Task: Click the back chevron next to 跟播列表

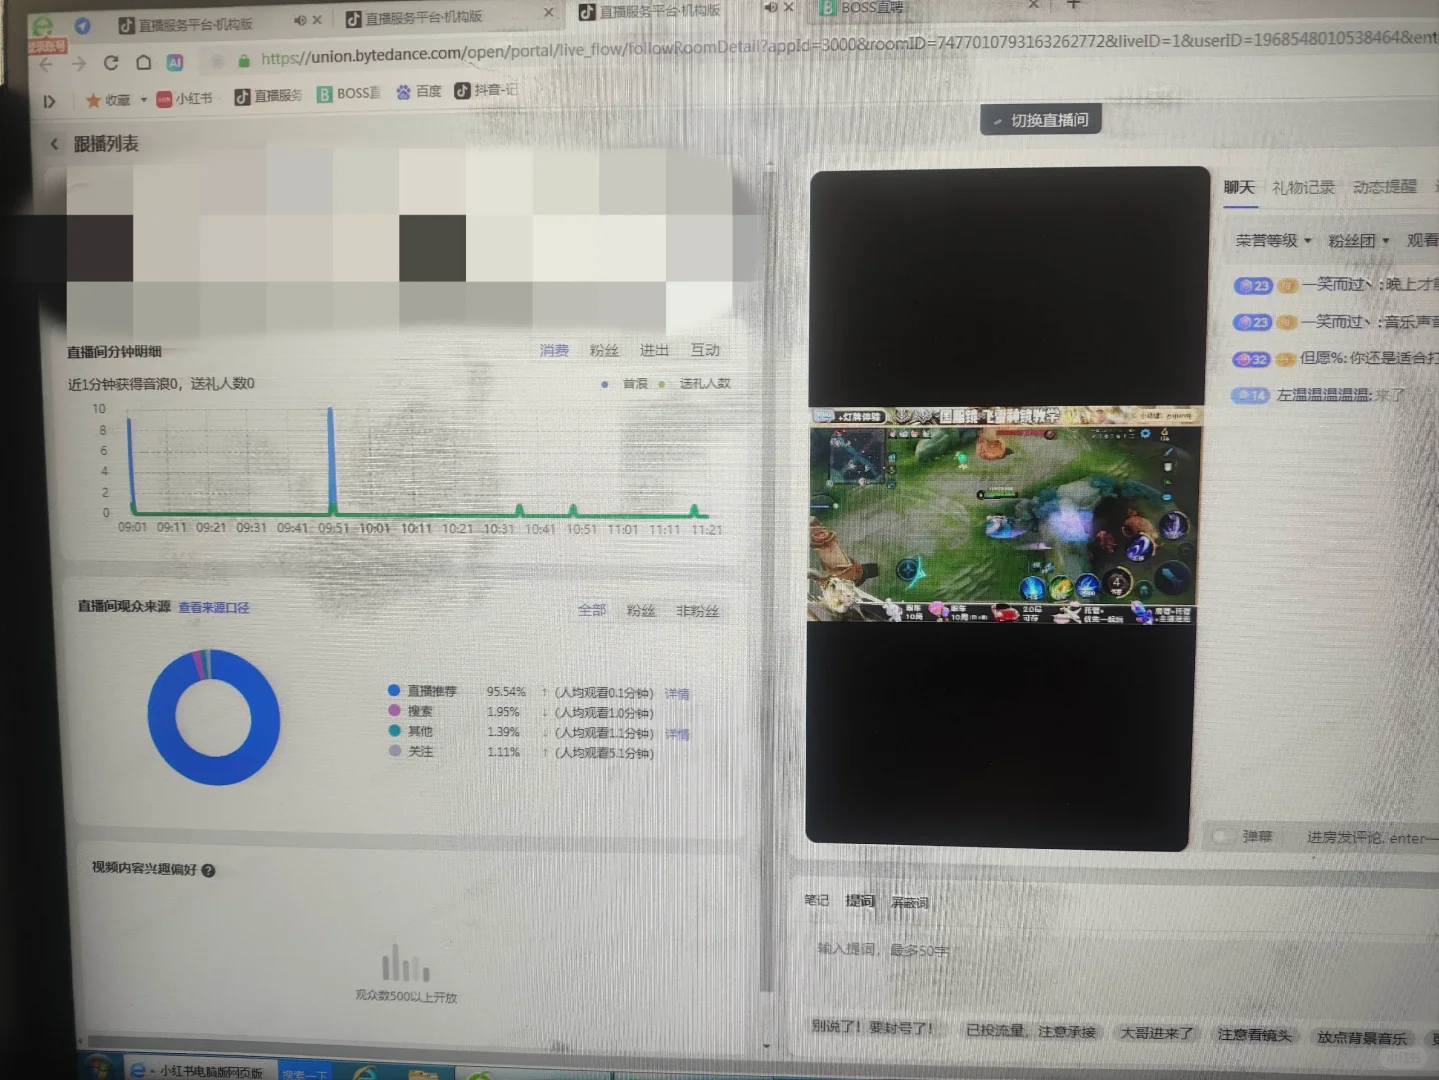Action: (x=54, y=144)
